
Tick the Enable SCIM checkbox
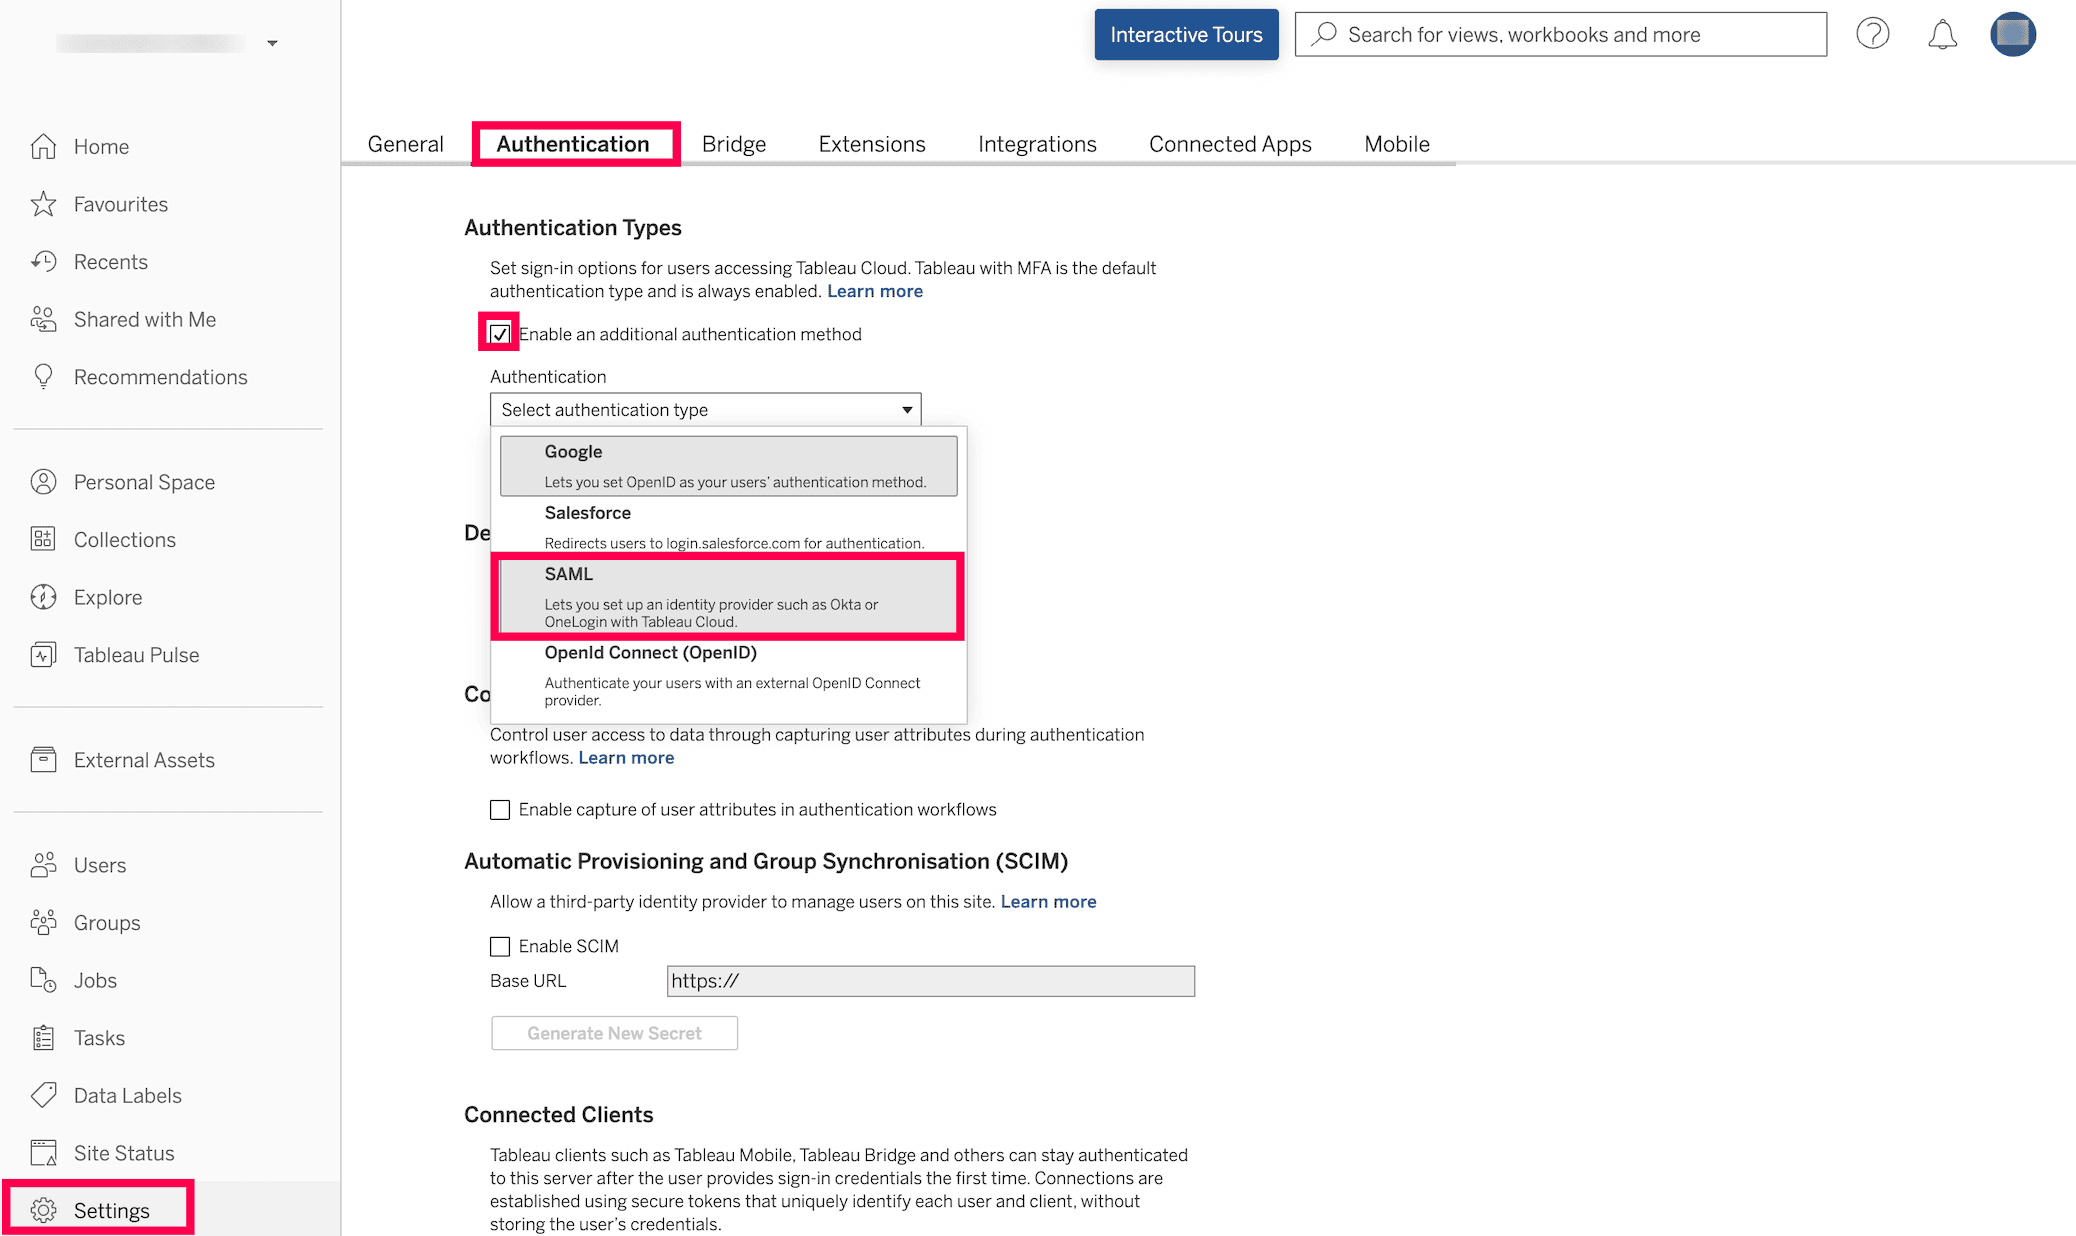[500, 946]
